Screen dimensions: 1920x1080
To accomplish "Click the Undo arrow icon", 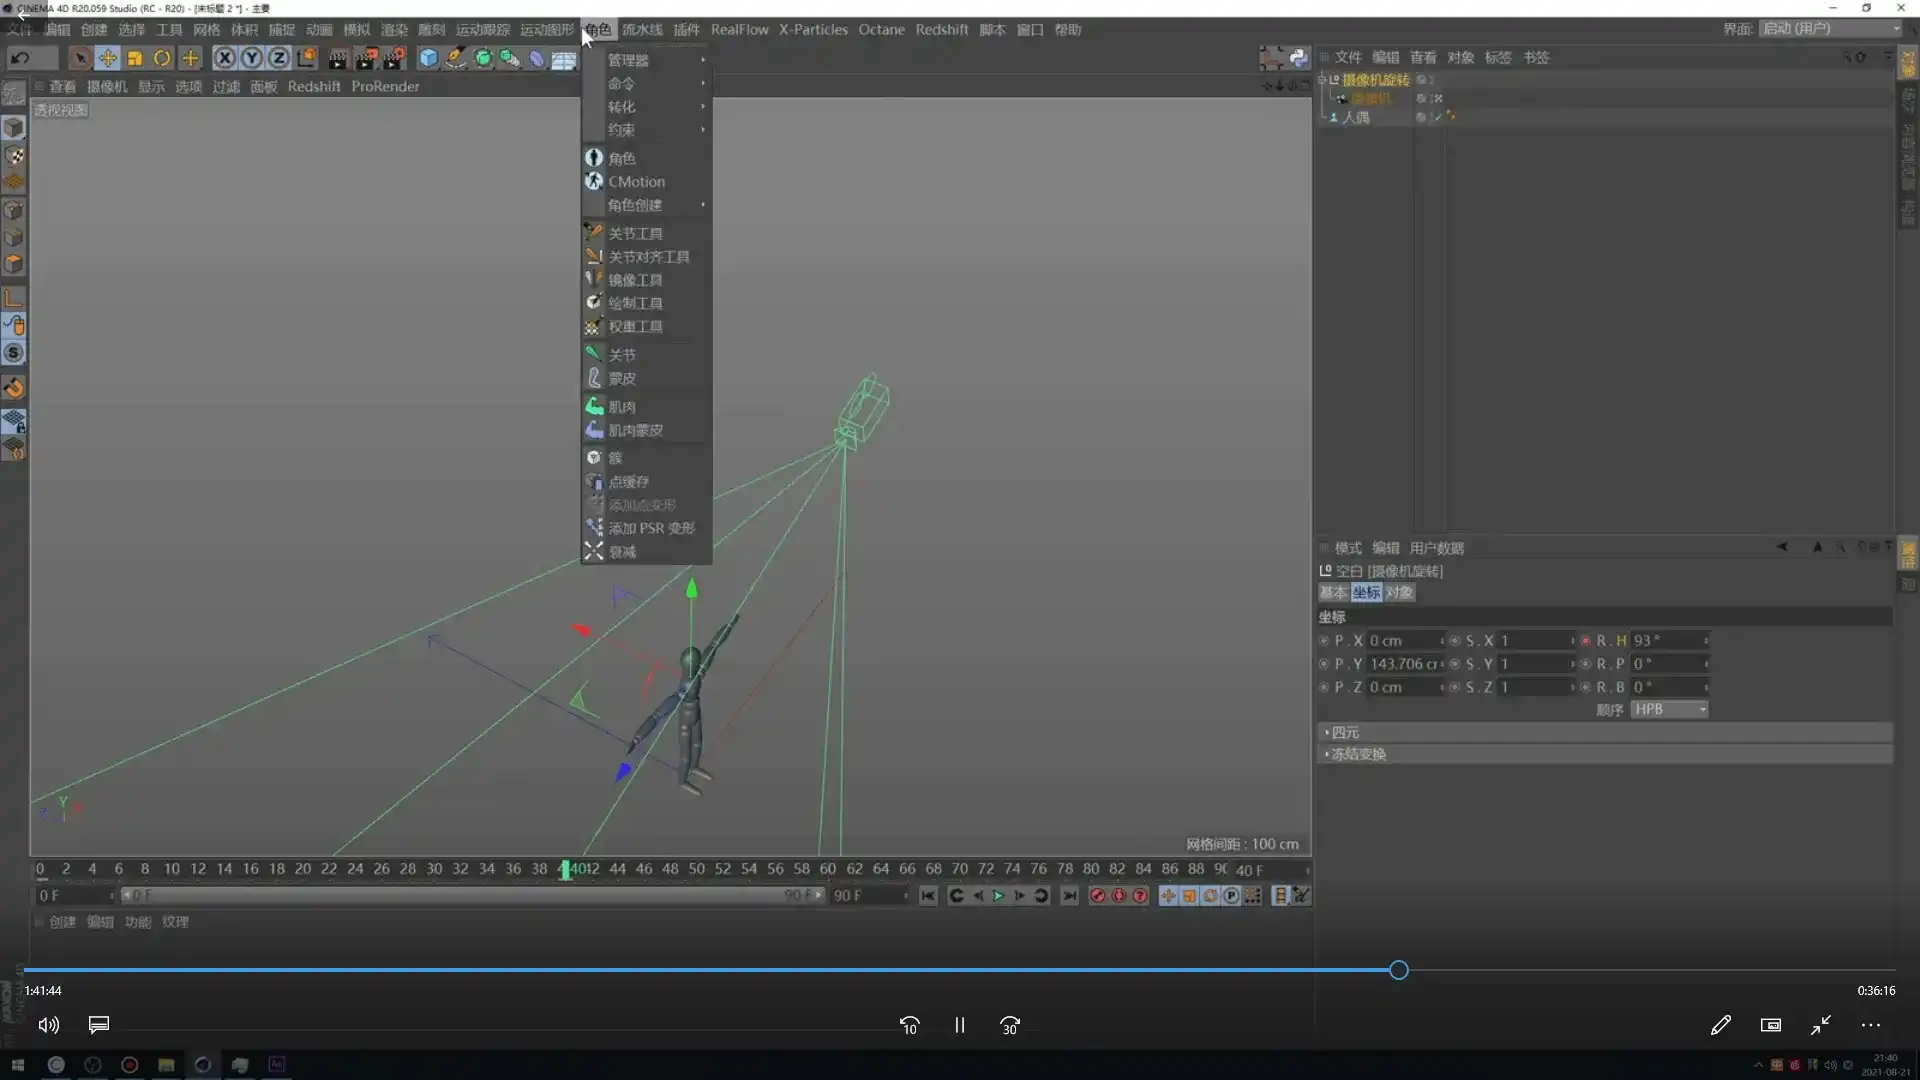I will pyautogui.click(x=19, y=58).
